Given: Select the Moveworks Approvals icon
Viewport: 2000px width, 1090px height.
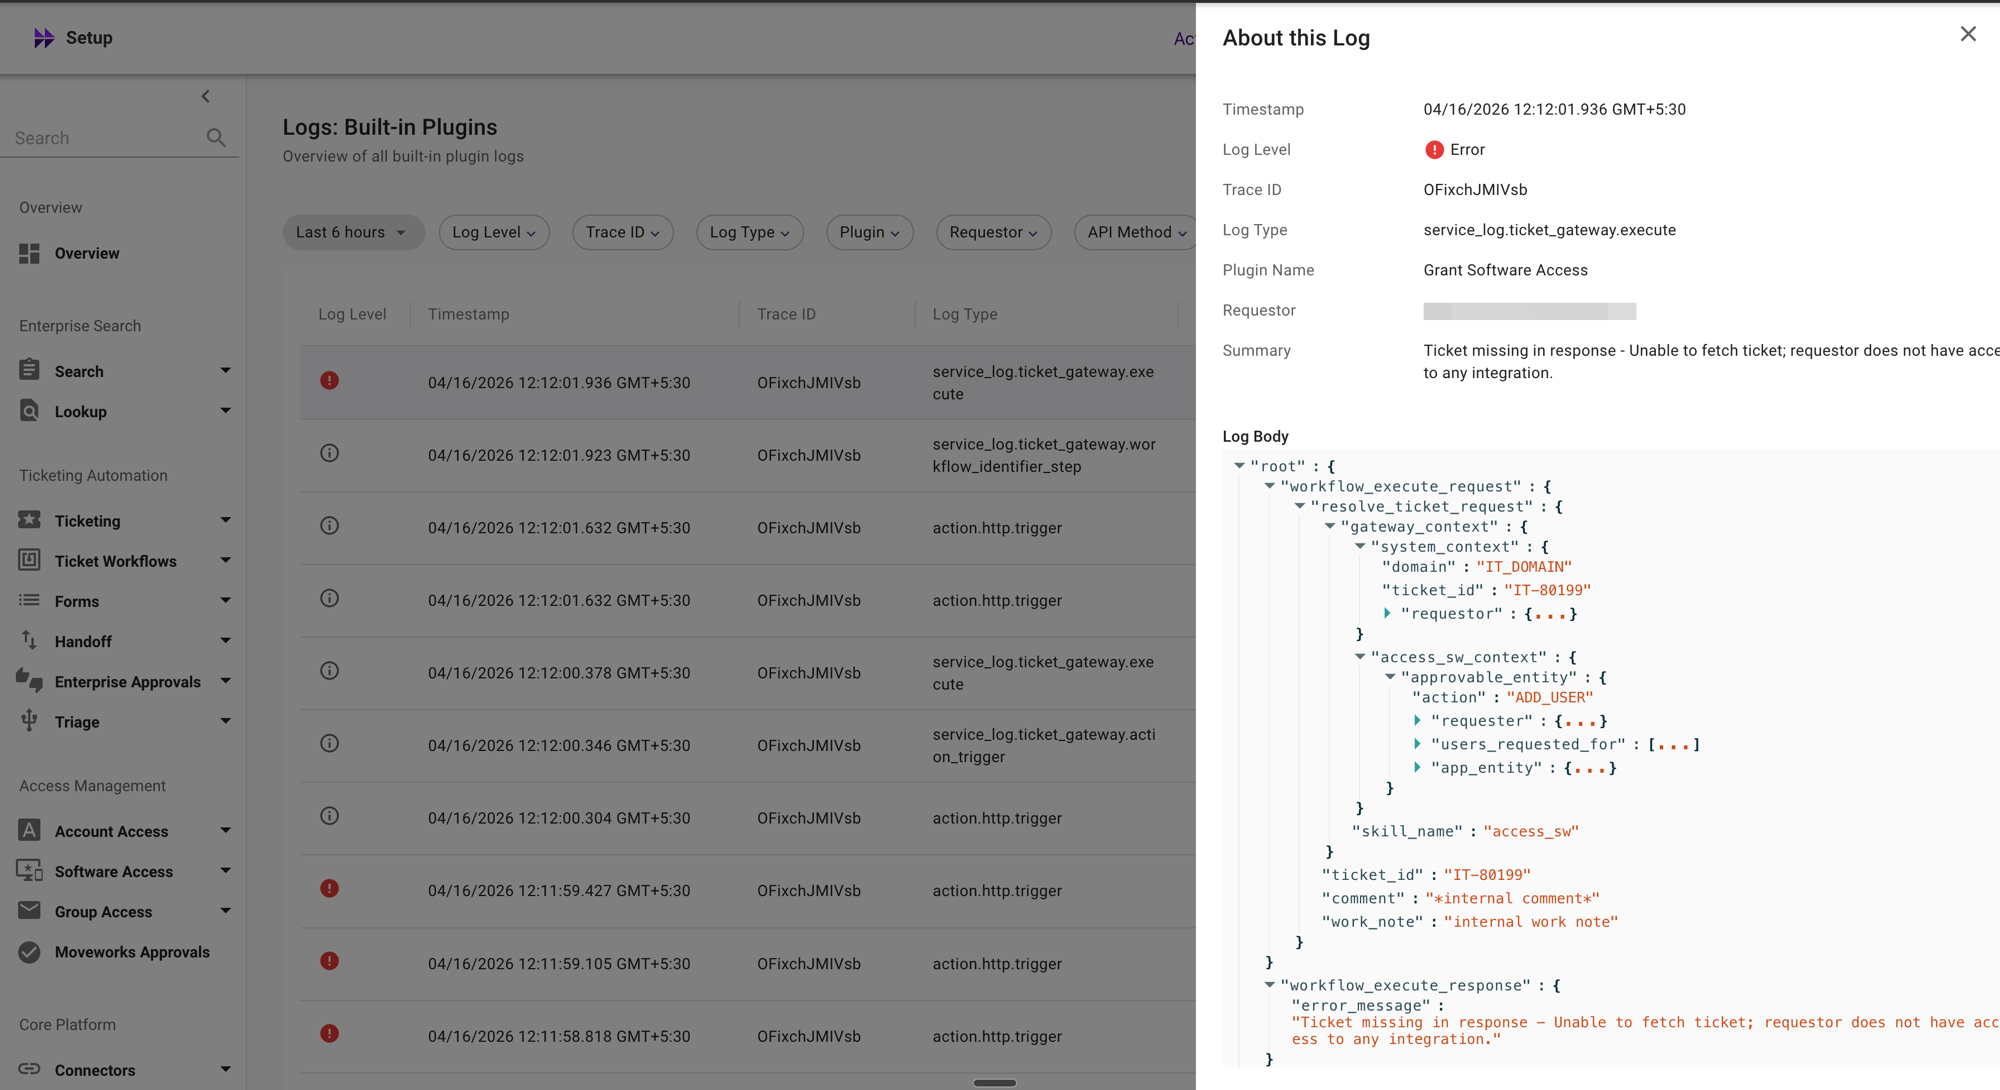Looking at the screenshot, I should coord(31,952).
